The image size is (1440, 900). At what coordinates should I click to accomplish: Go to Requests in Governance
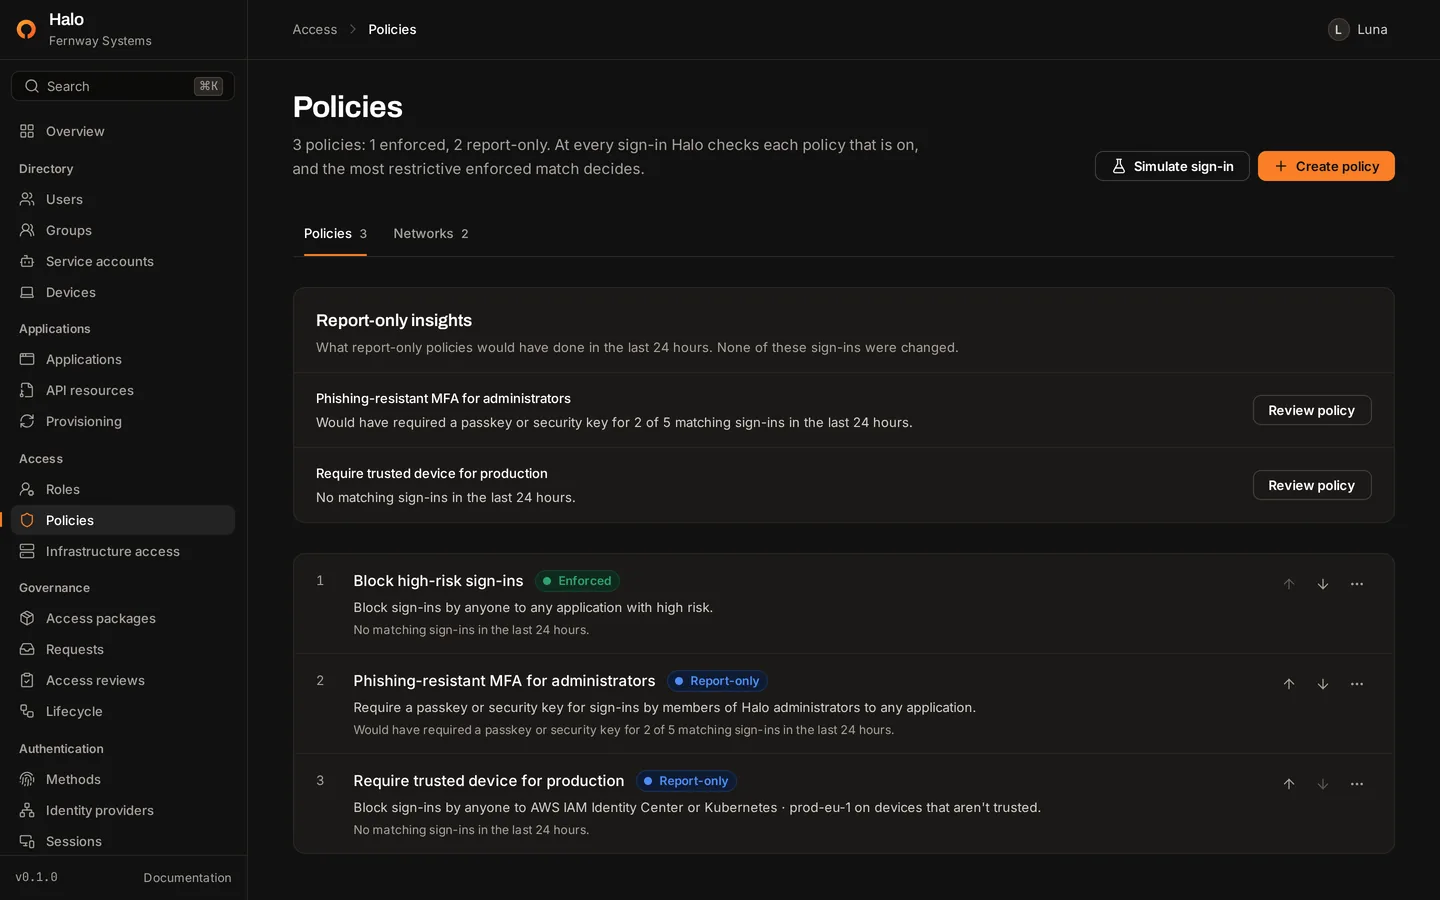(123, 649)
